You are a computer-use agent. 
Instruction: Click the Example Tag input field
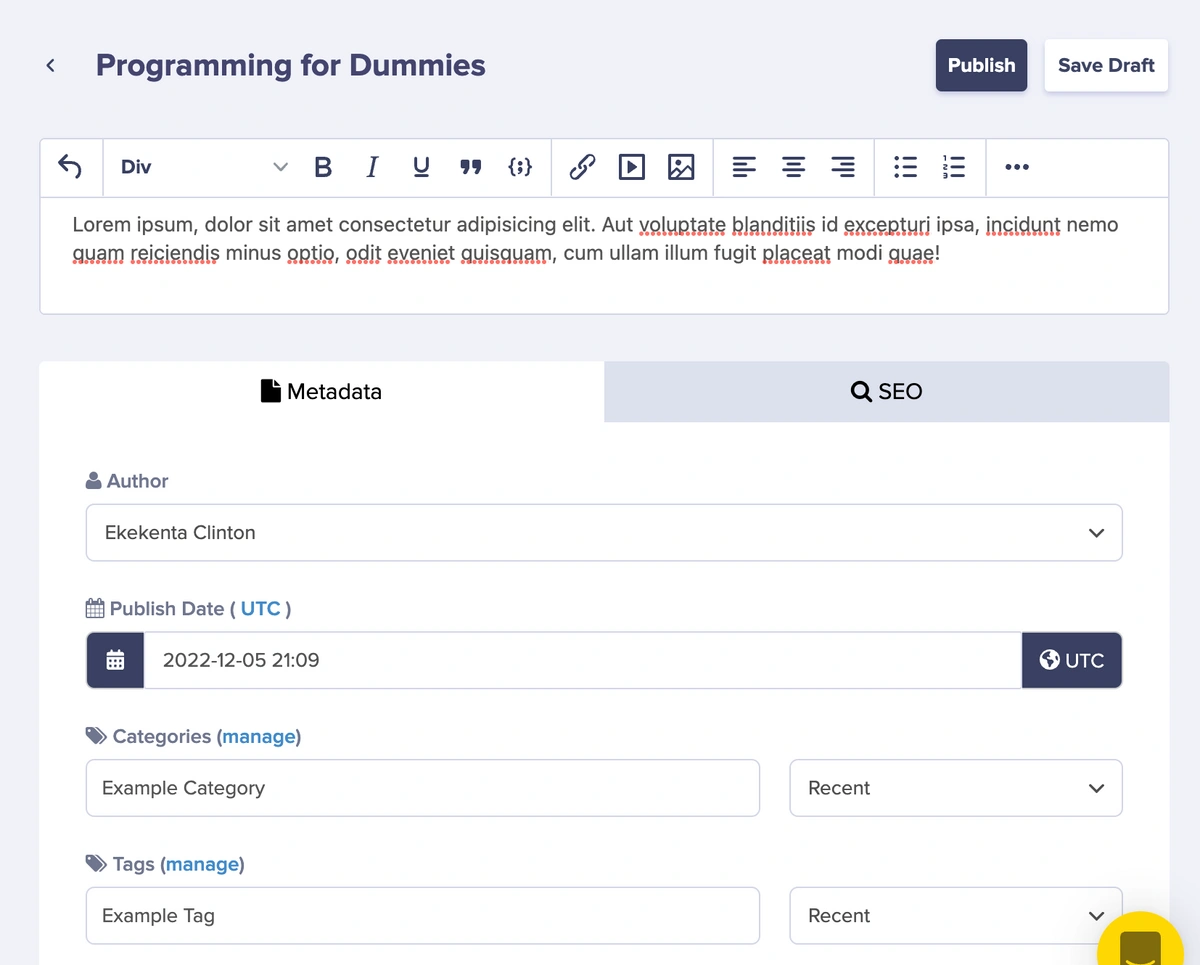[x=422, y=916]
